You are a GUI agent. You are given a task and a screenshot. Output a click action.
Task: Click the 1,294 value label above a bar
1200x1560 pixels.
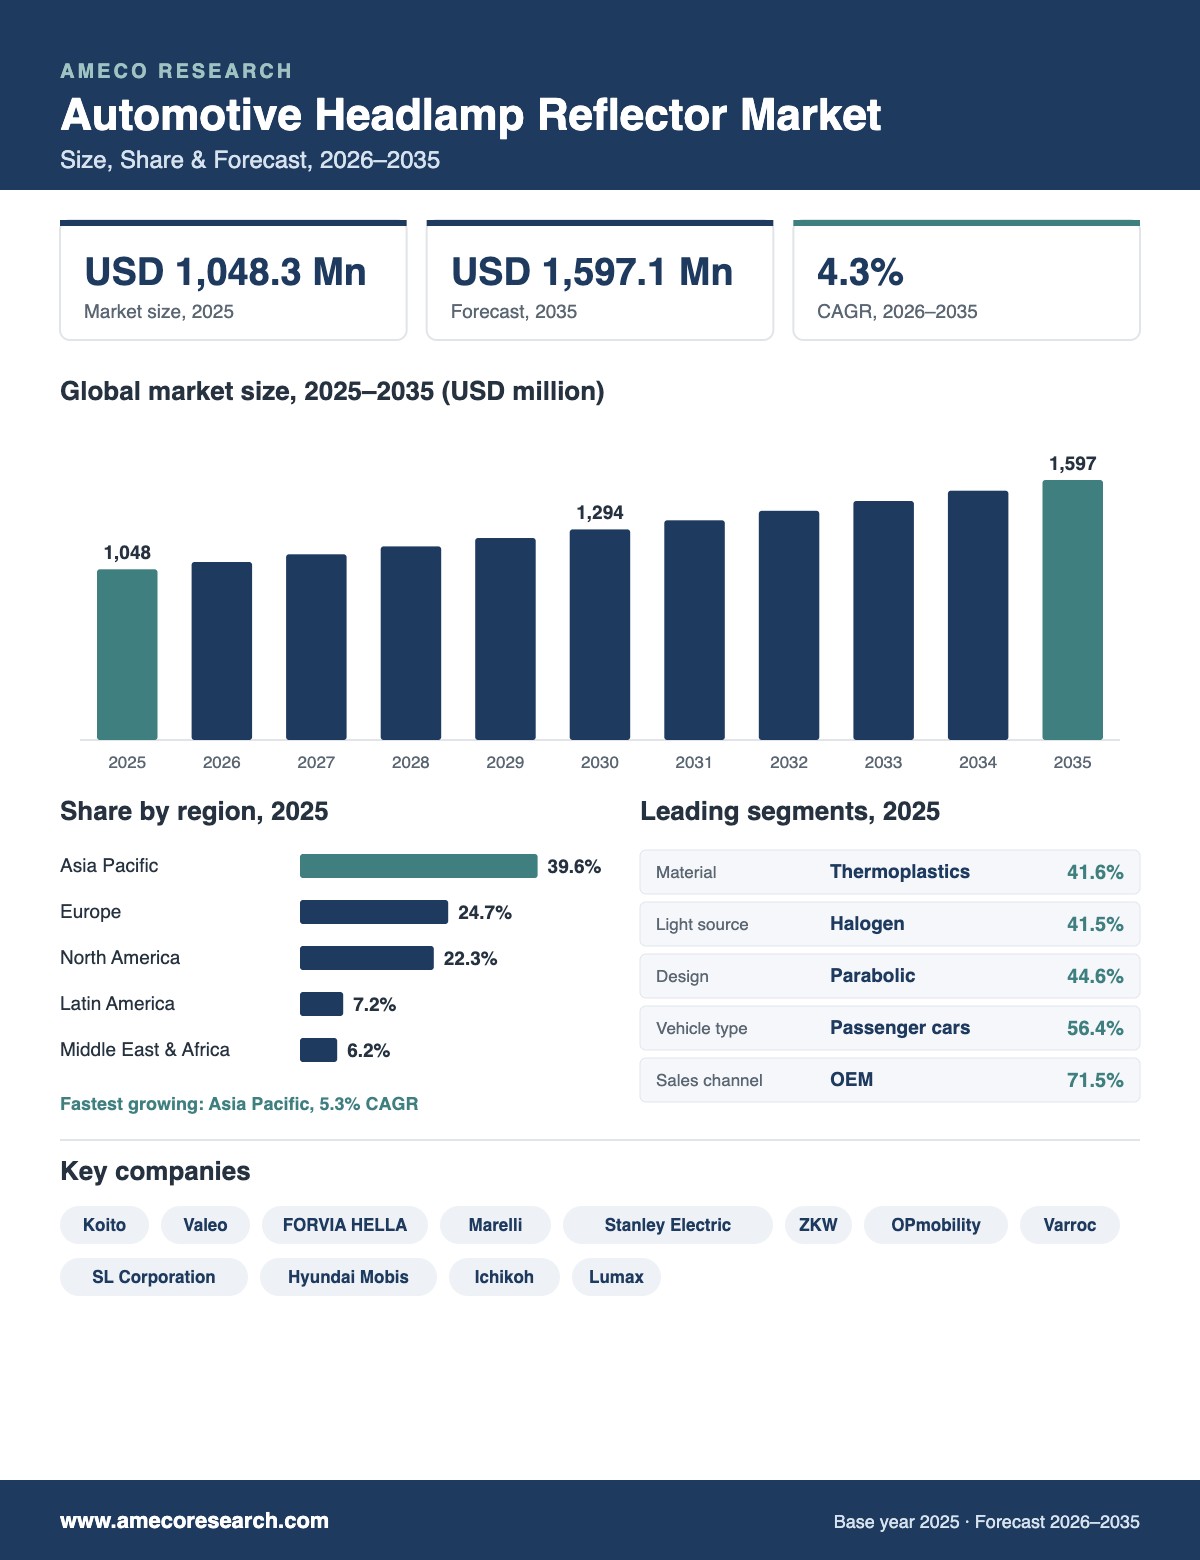pos(600,512)
